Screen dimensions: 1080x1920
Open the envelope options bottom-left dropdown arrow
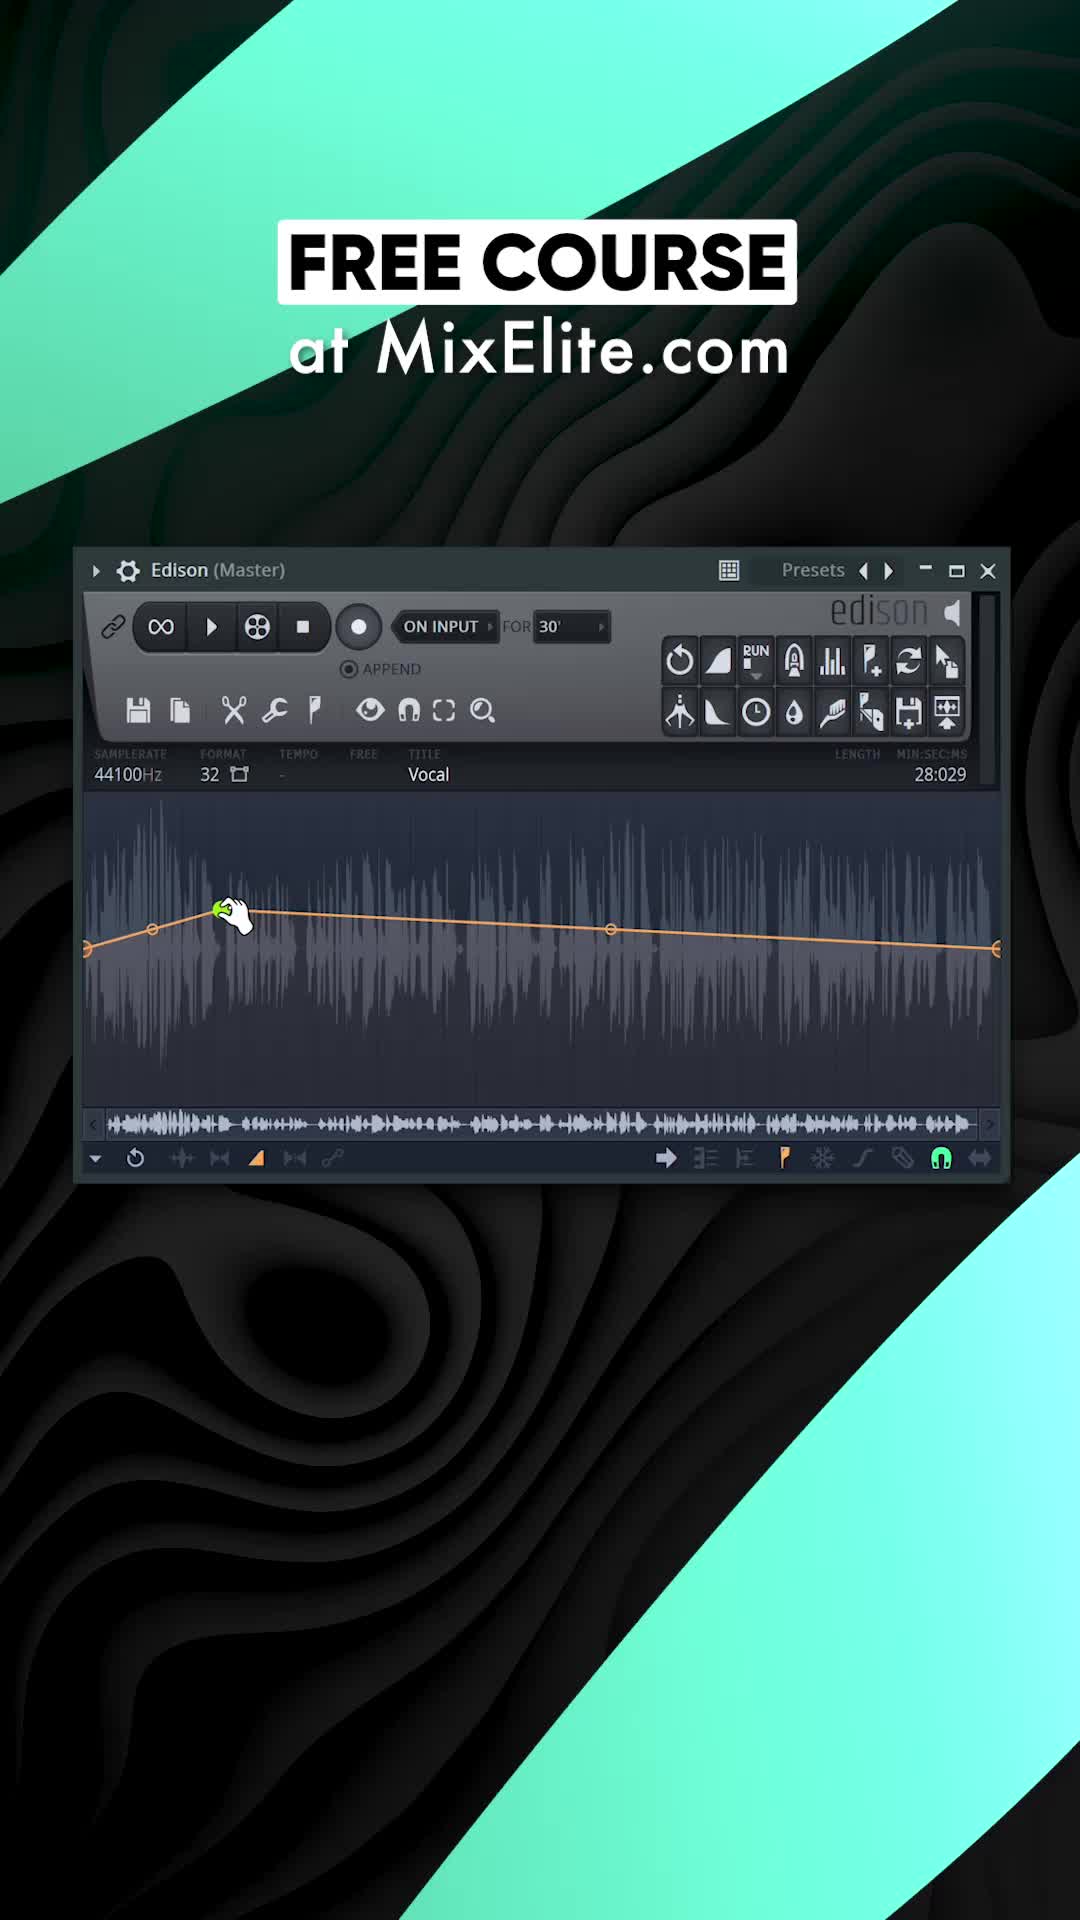(x=96, y=1159)
